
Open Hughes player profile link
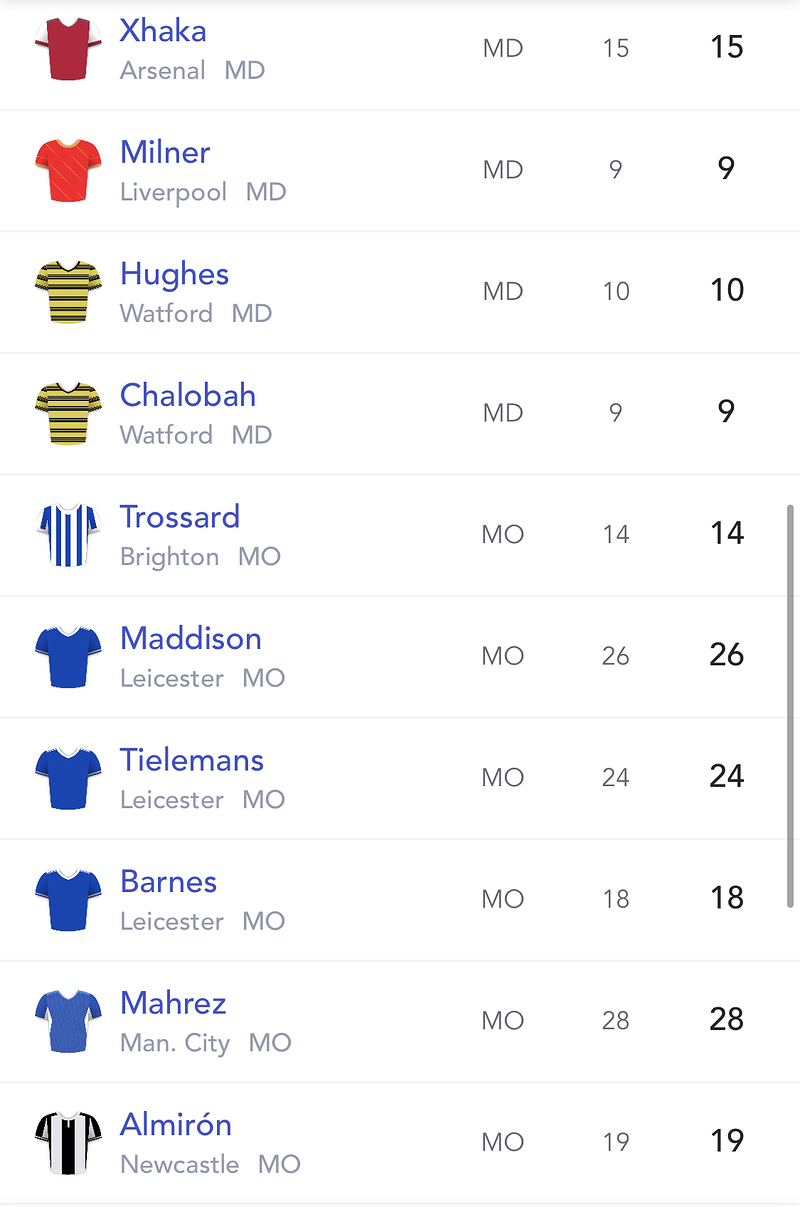[x=174, y=275]
